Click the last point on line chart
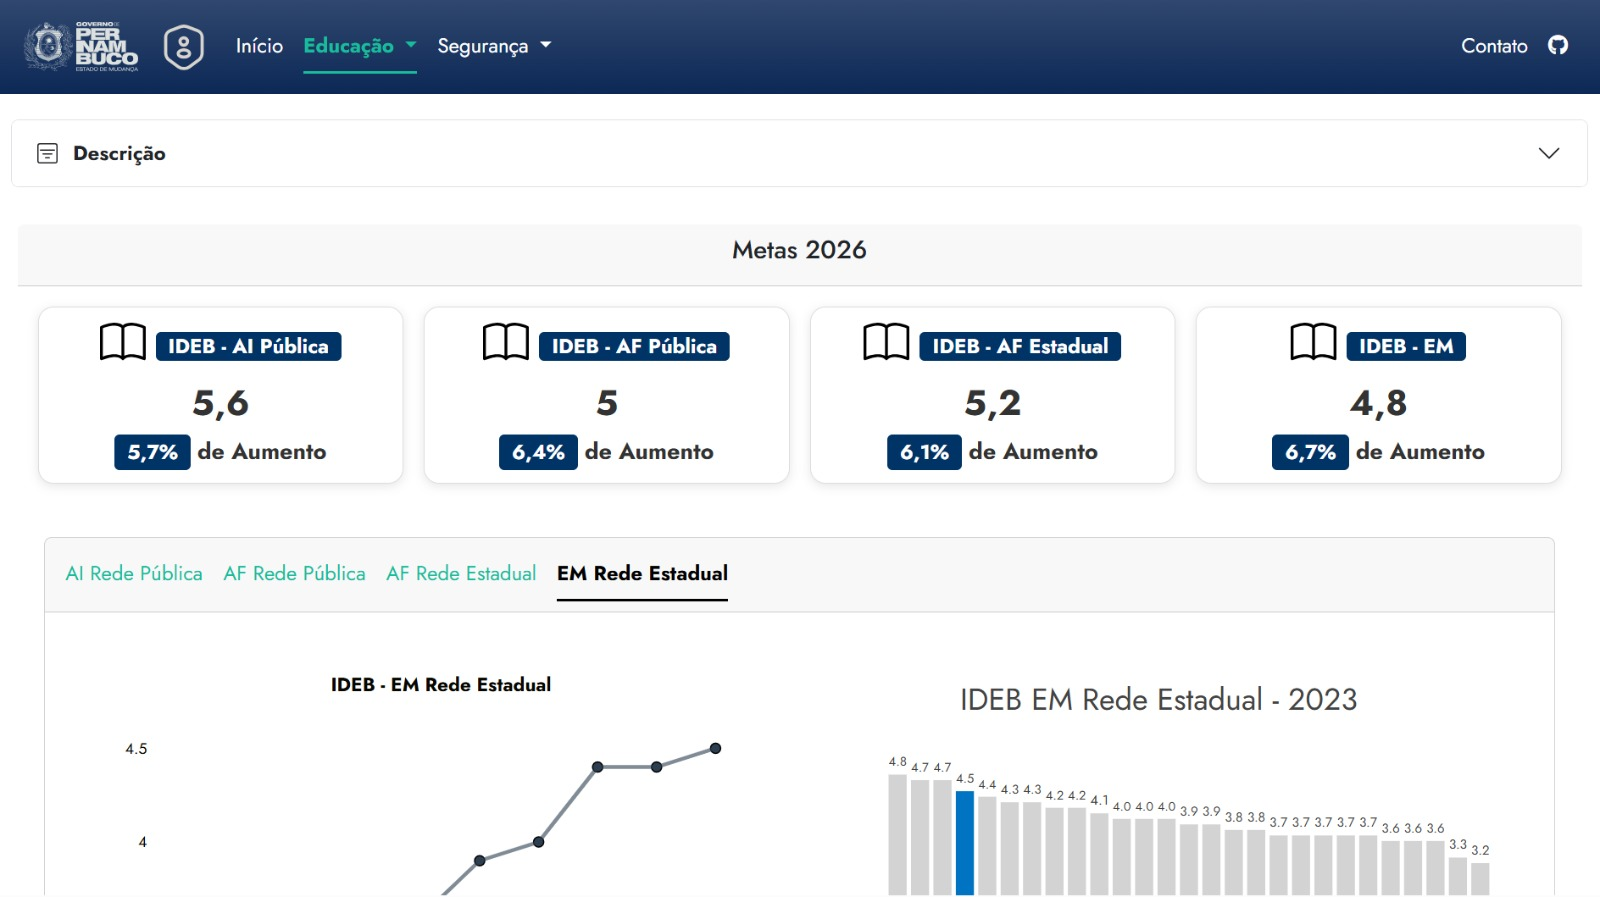 pyautogui.click(x=715, y=748)
